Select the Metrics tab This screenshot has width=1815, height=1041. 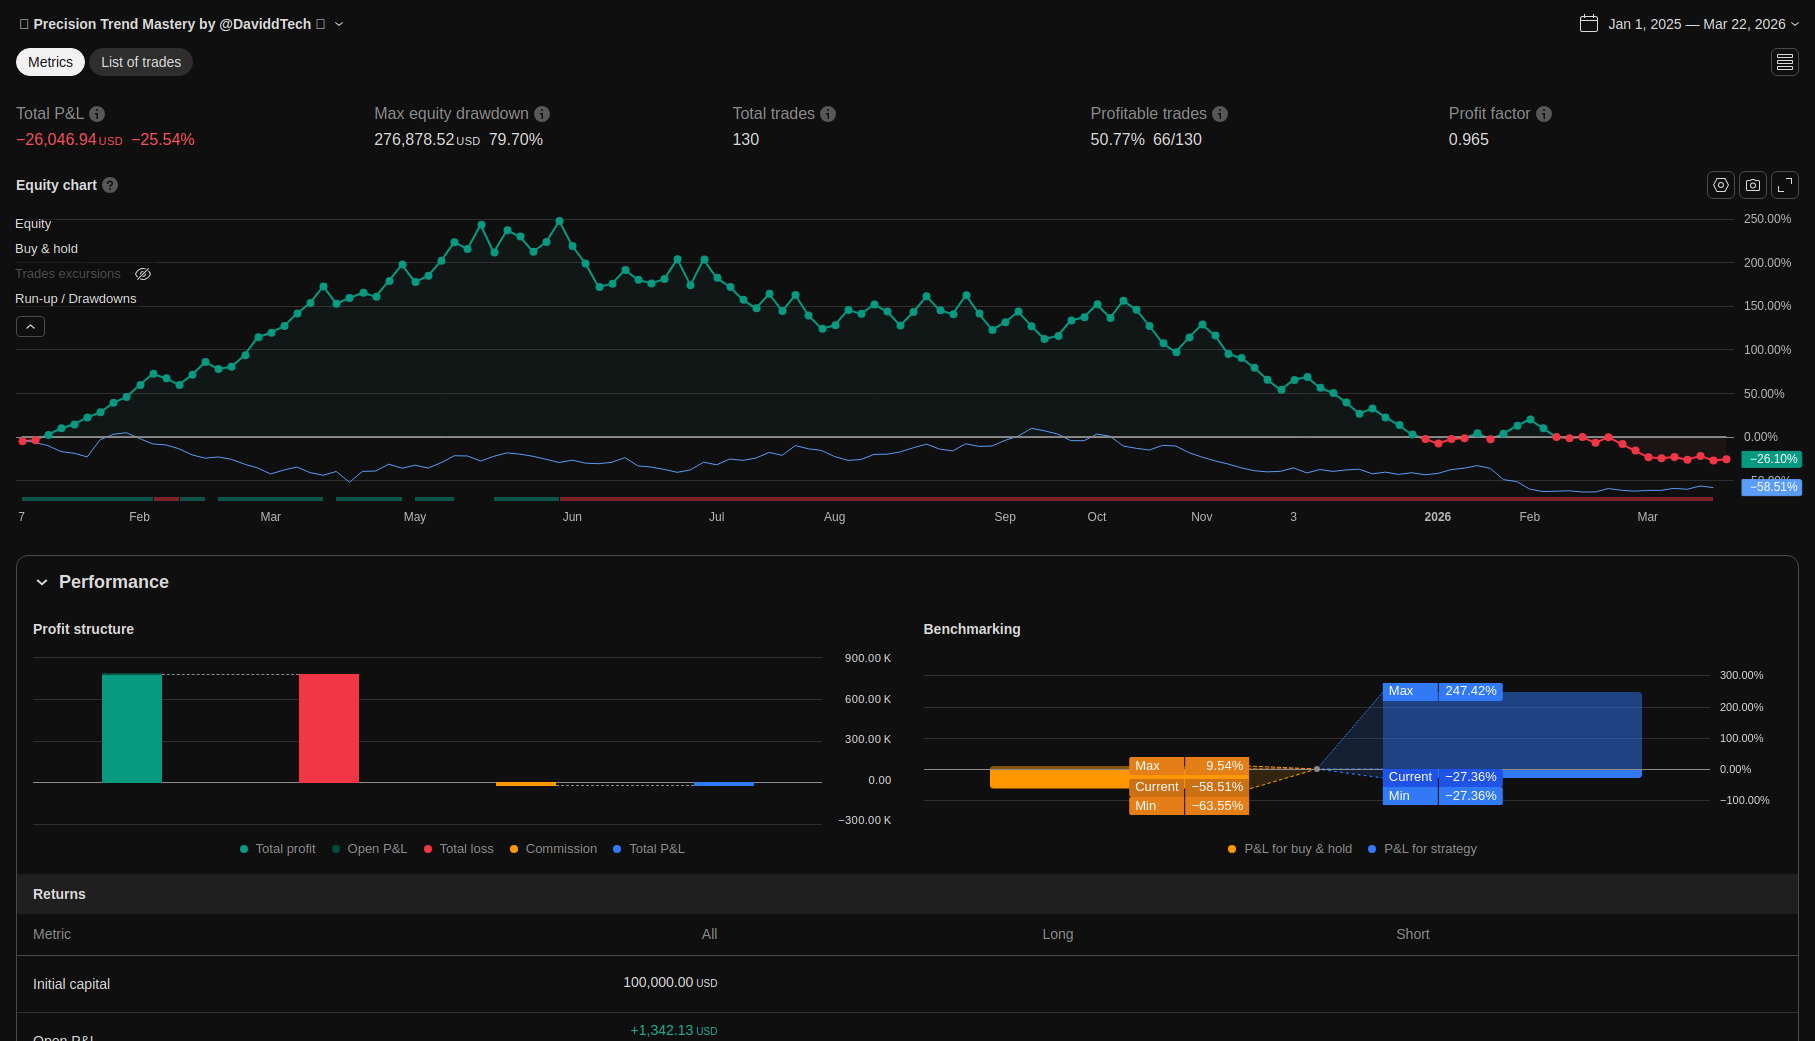pos(50,62)
